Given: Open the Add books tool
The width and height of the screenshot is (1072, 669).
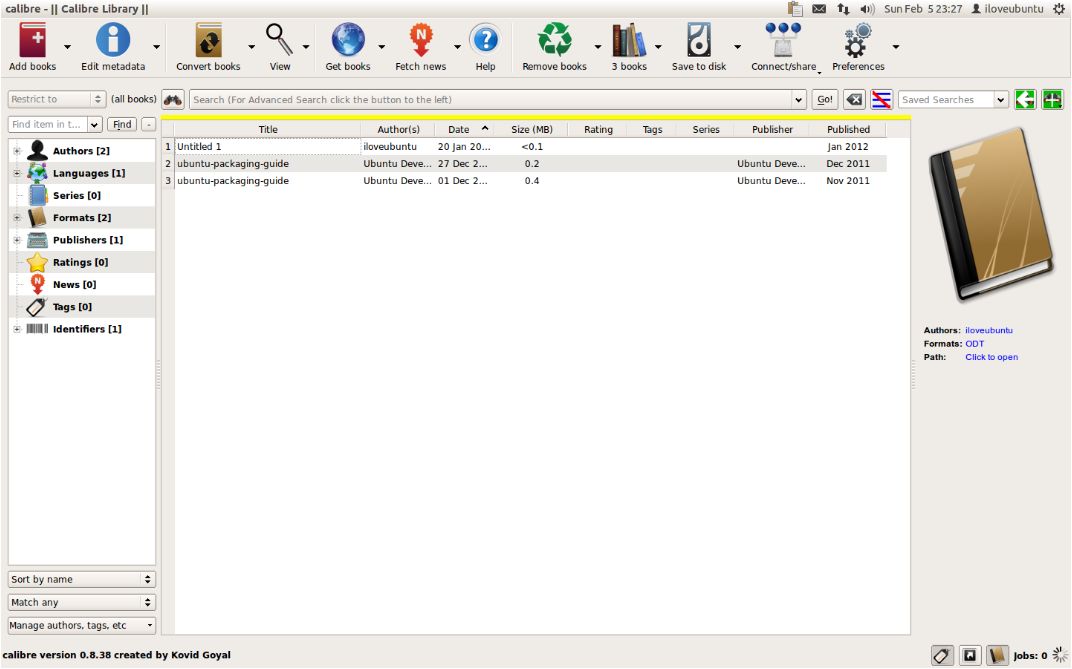Looking at the screenshot, I should [32, 46].
